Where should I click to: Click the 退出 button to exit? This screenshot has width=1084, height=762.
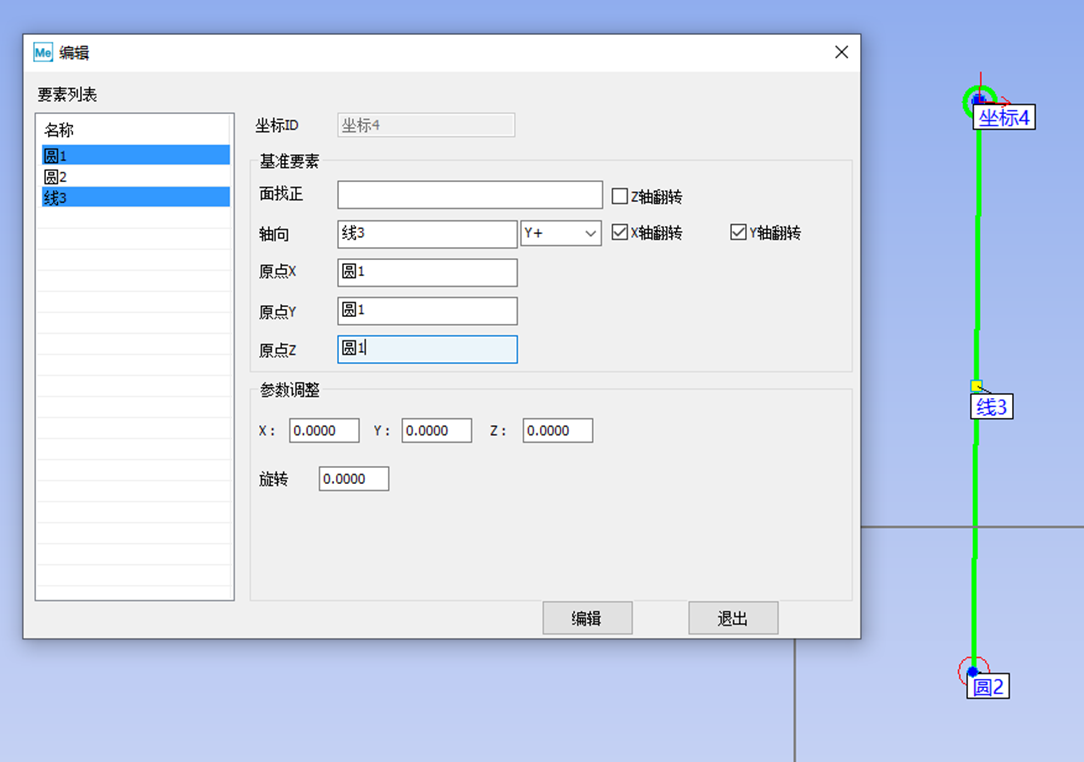(732, 617)
